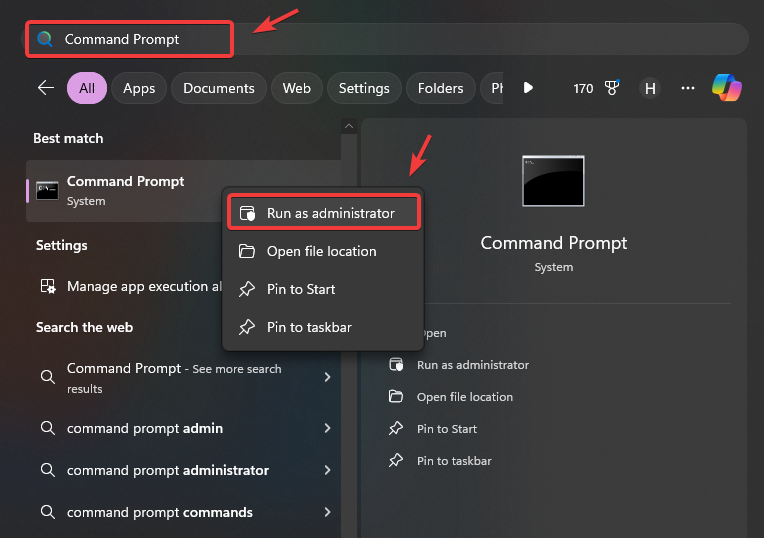The image size is (764, 538).
Task: Select Run as administrator in context menu
Action: click(x=330, y=213)
